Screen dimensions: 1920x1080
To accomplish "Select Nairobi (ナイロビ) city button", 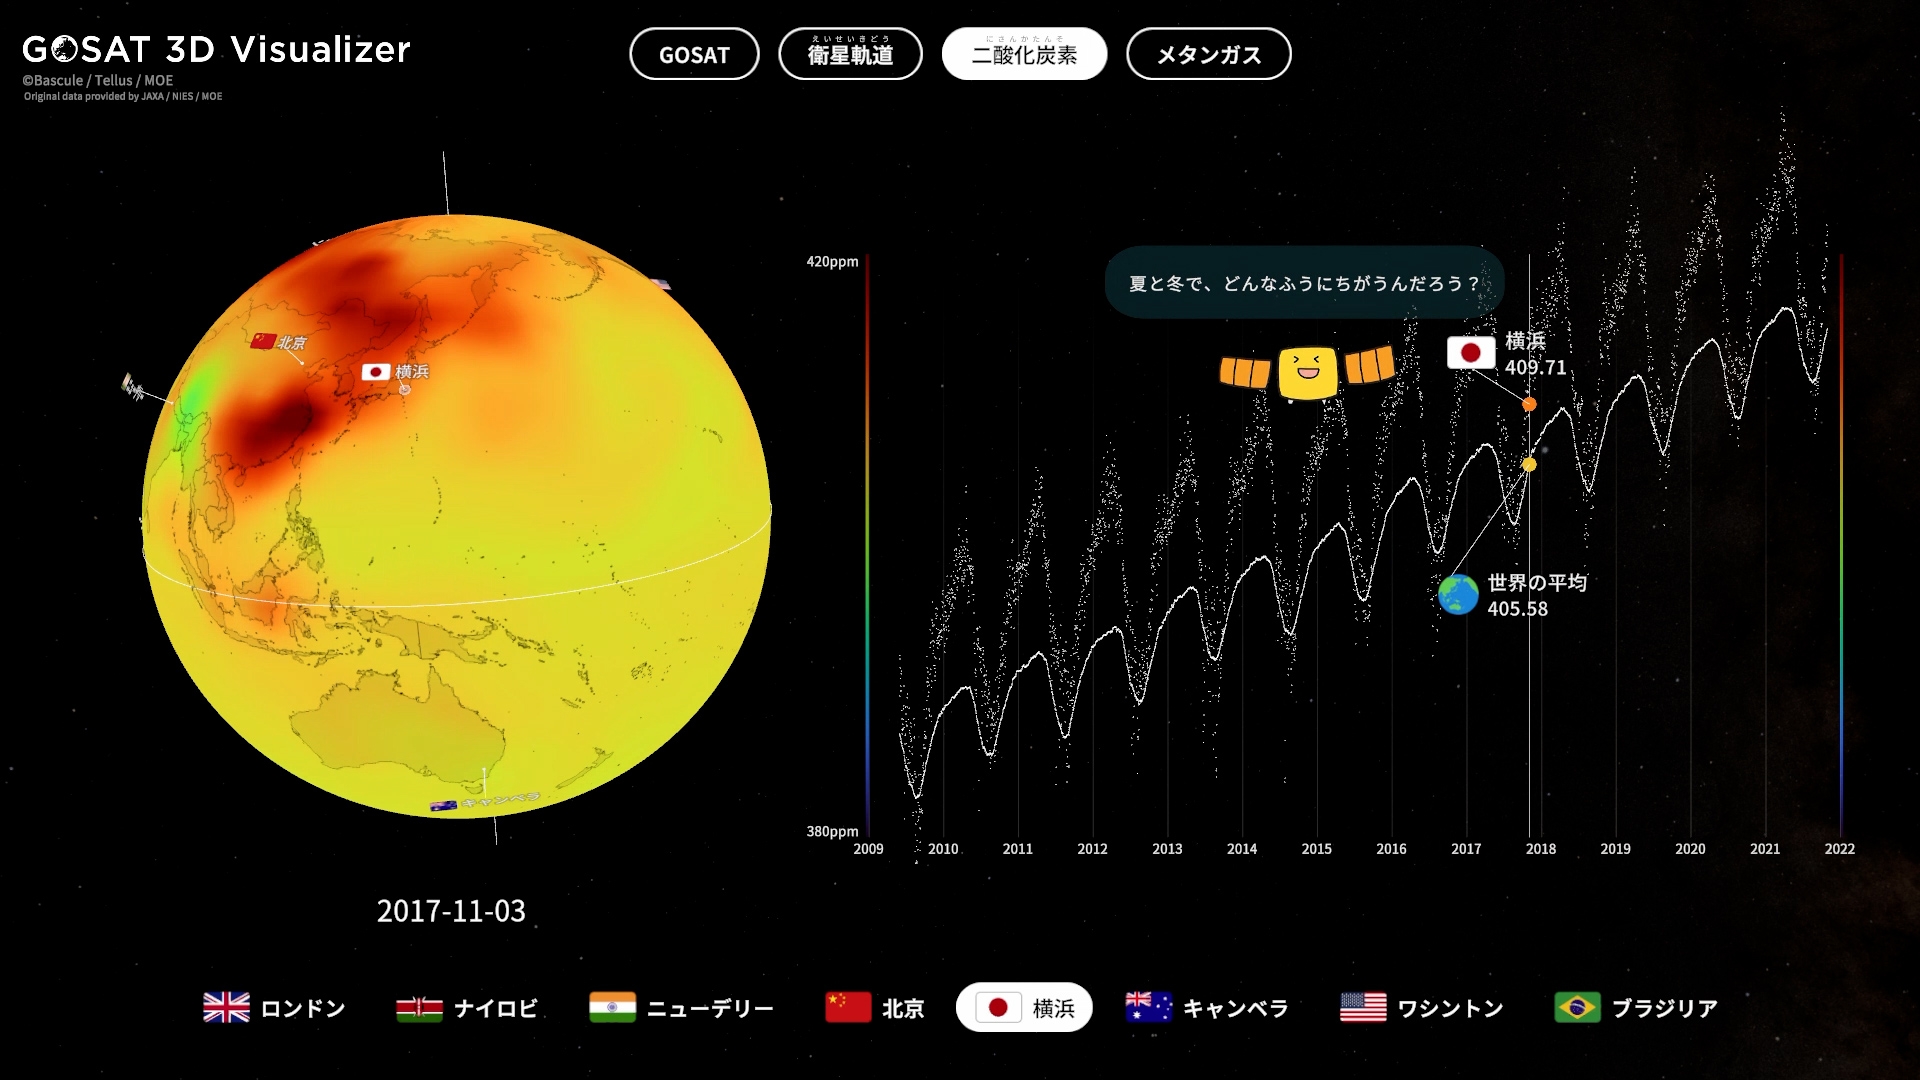I will click(x=467, y=1008).
